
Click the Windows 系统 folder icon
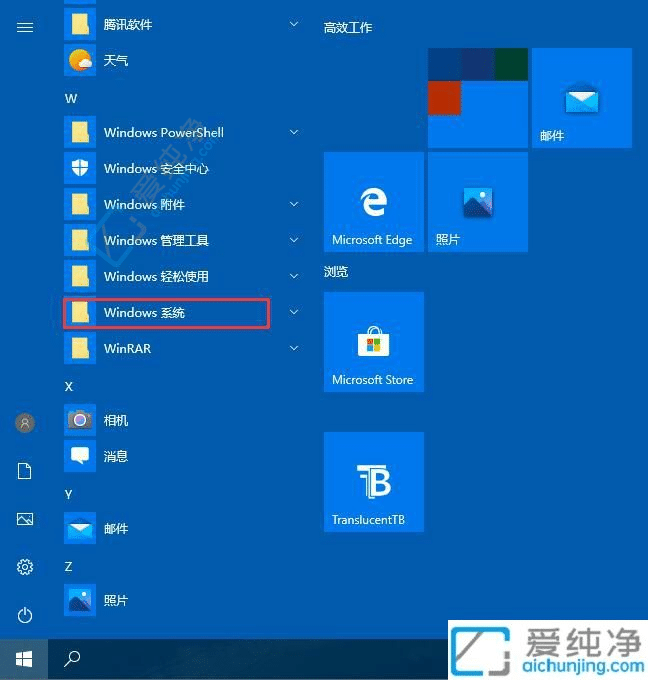tap(80, 312)
